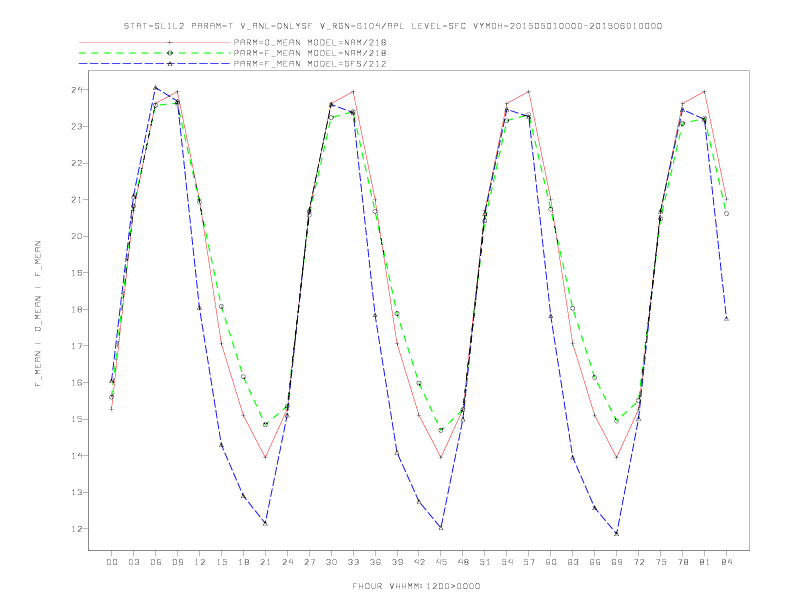792x612 pixels.
Task: Click x-axis tick label 39
Action: [x=397, y=562]
